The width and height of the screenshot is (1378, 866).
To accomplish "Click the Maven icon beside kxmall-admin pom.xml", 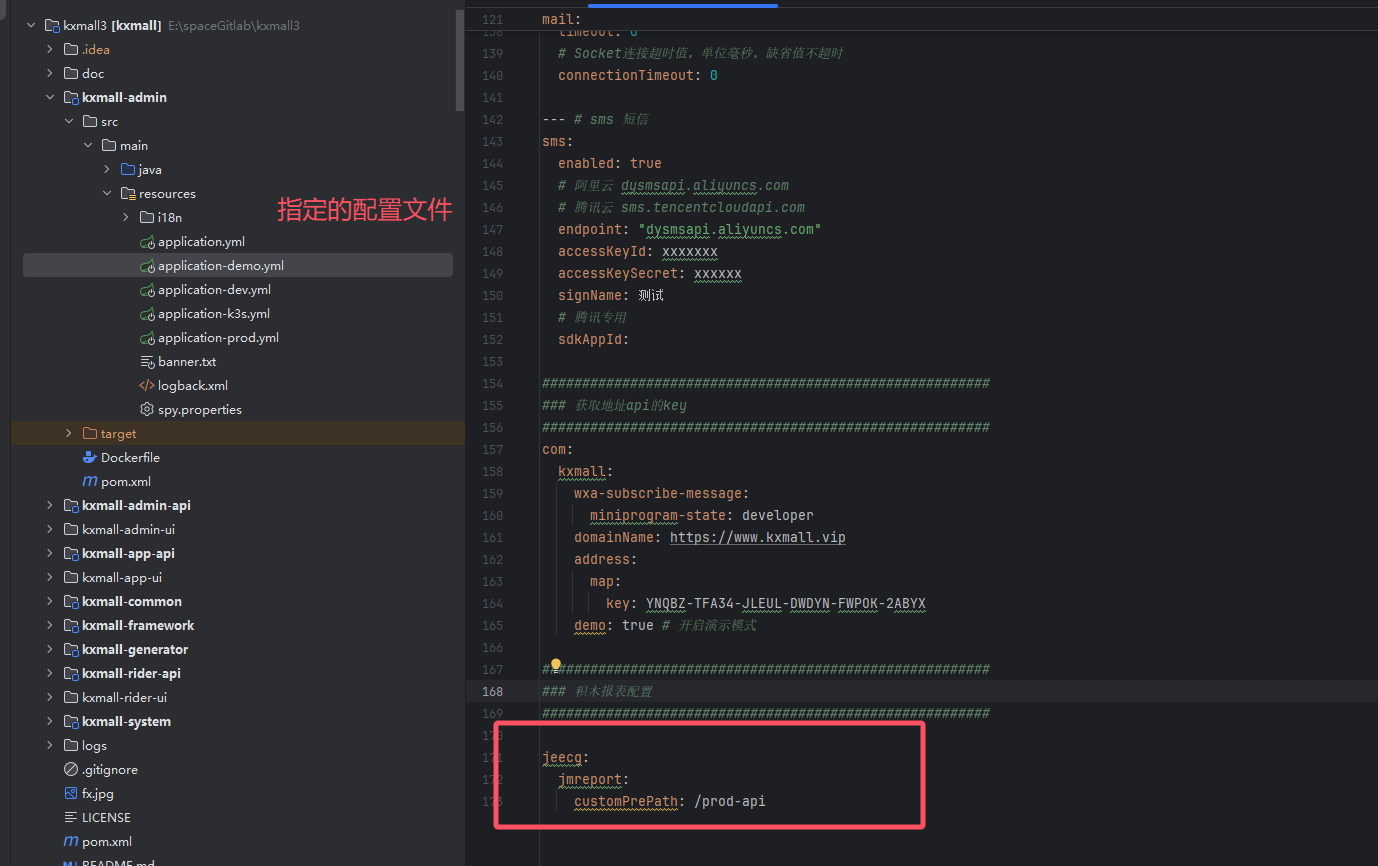I will tap(90, 482).
